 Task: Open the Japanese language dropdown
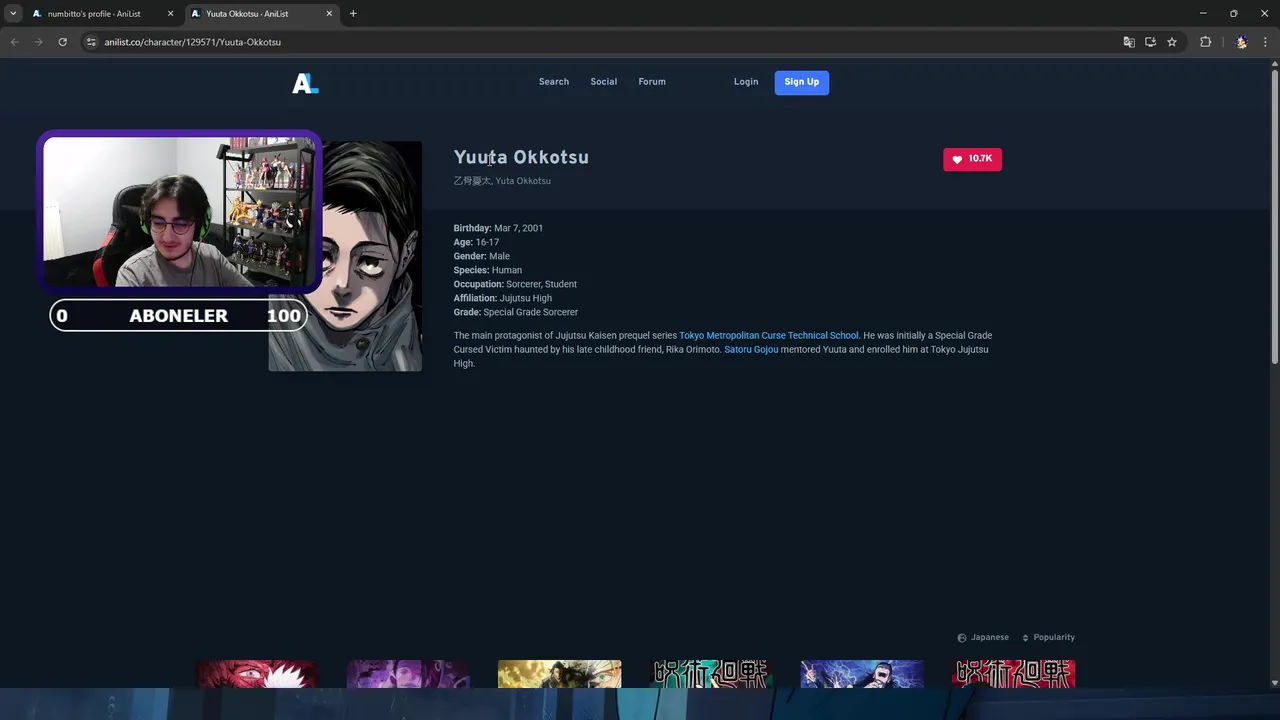[x=983, y=637]
